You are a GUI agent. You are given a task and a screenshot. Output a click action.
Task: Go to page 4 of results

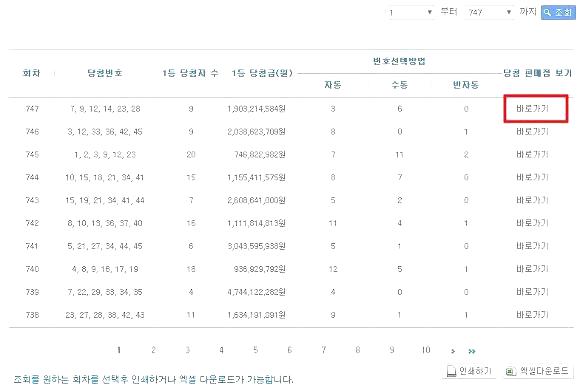(x=221, y=350)
